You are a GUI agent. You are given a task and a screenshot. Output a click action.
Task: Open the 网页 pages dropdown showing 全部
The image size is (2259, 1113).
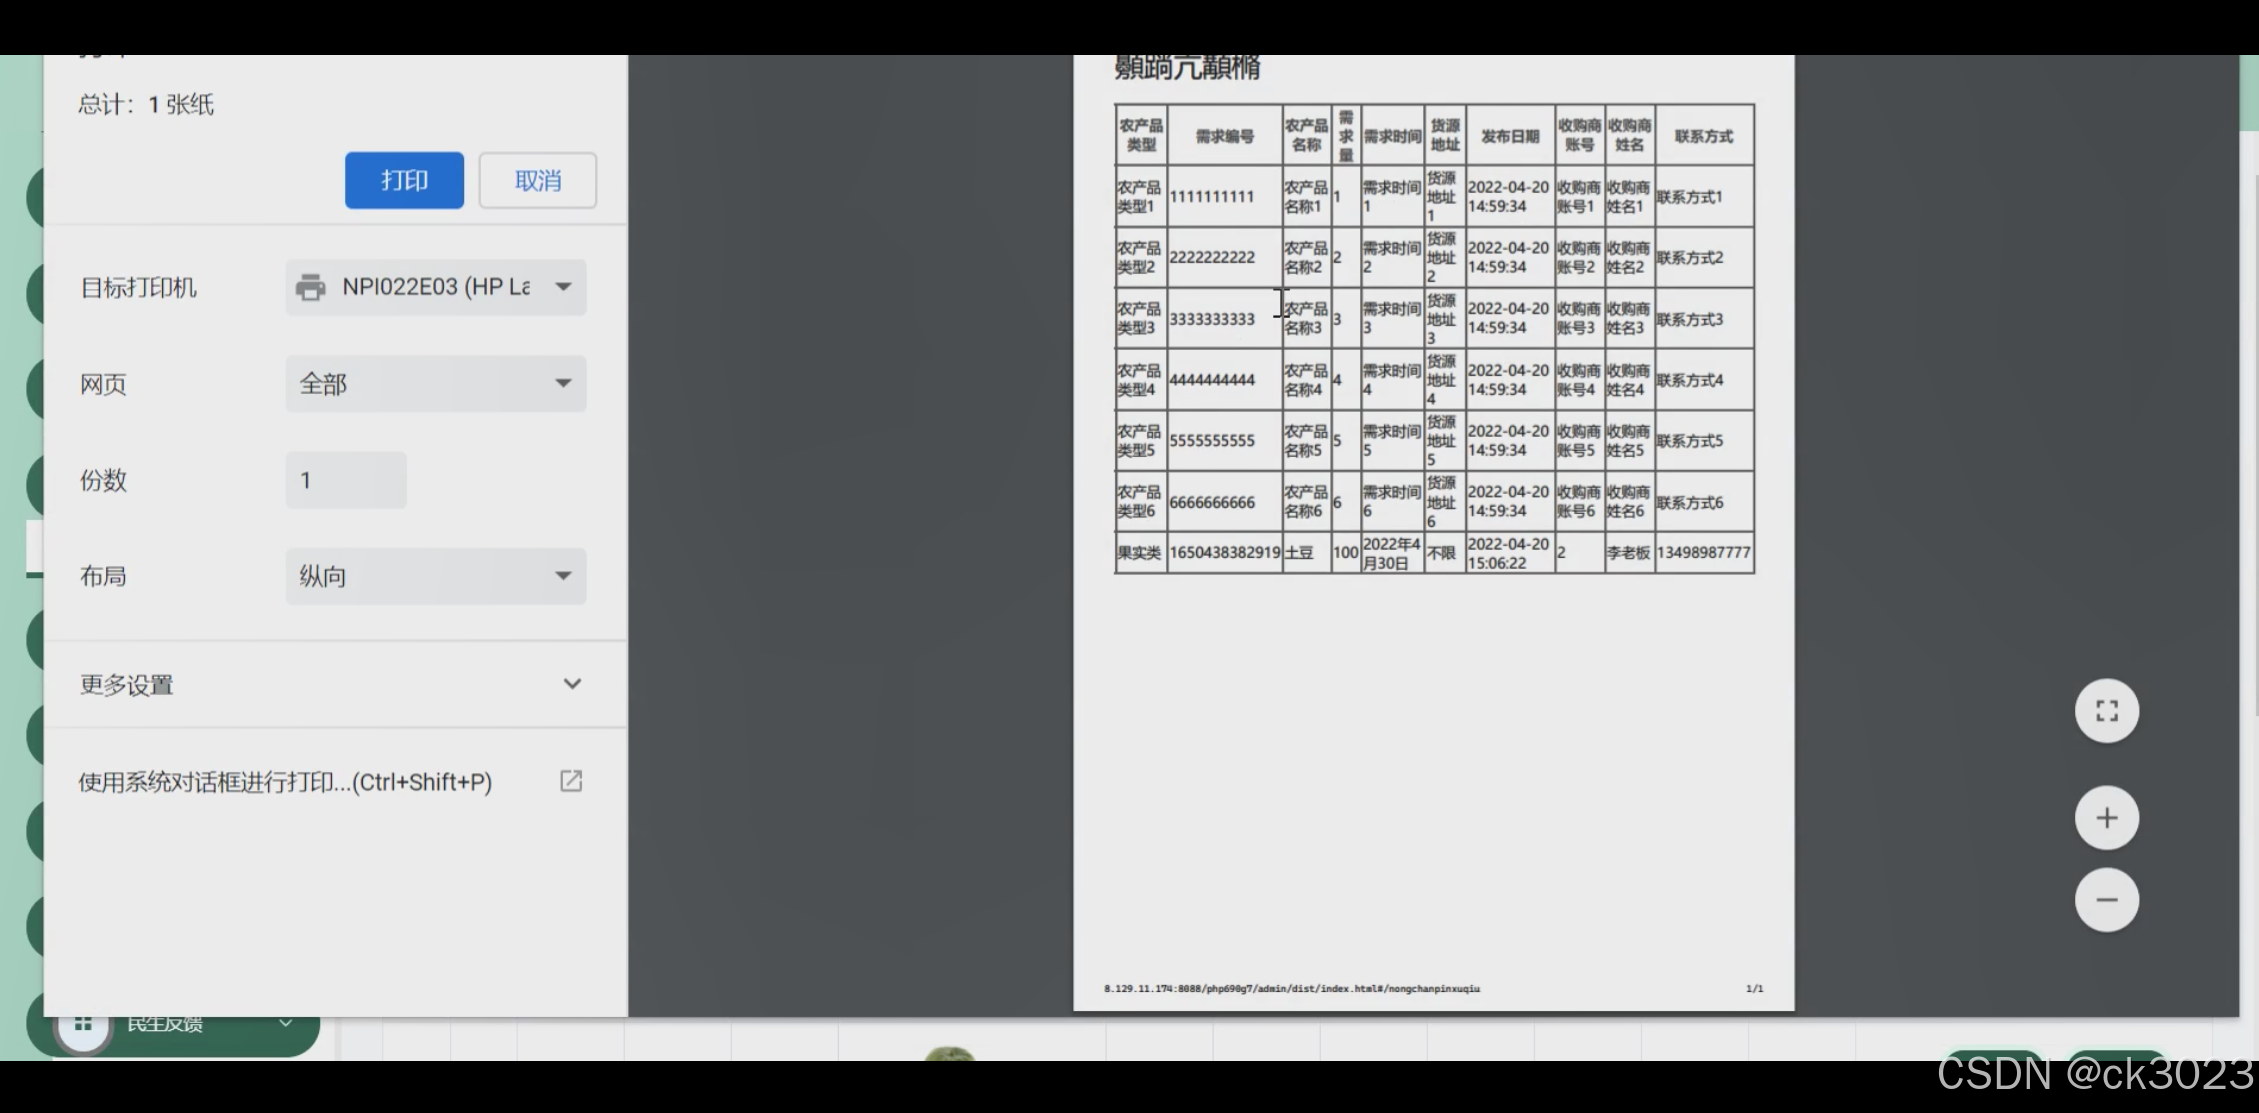[436, 384]
